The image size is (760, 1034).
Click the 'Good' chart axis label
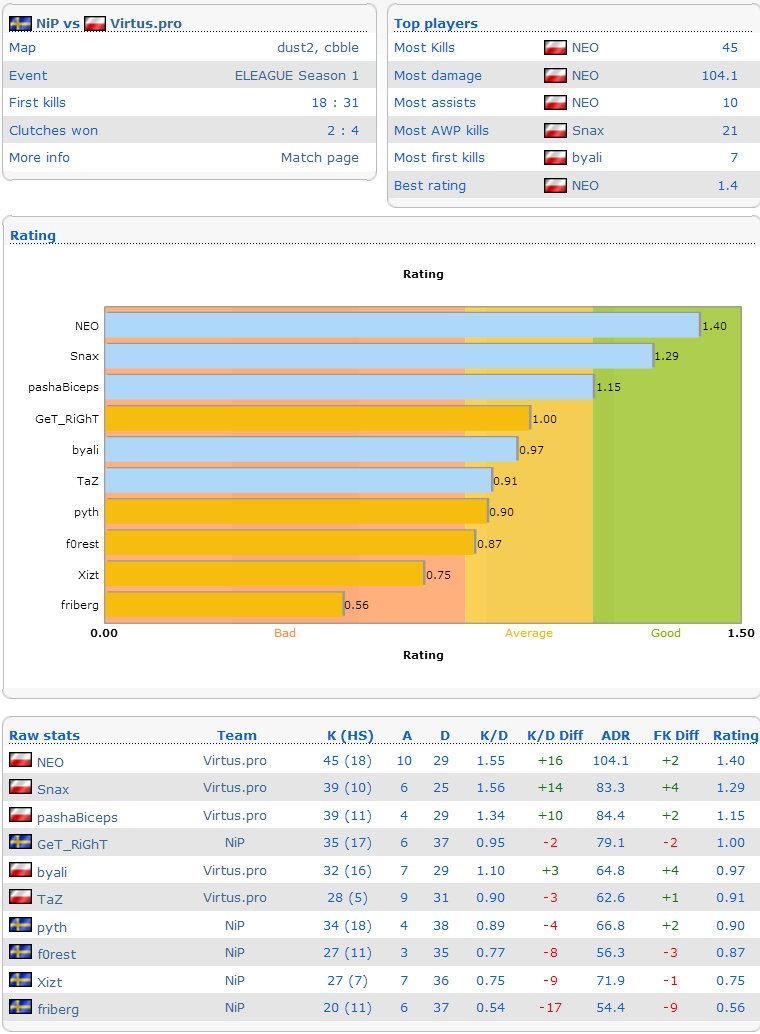click(x=666, y=633)
